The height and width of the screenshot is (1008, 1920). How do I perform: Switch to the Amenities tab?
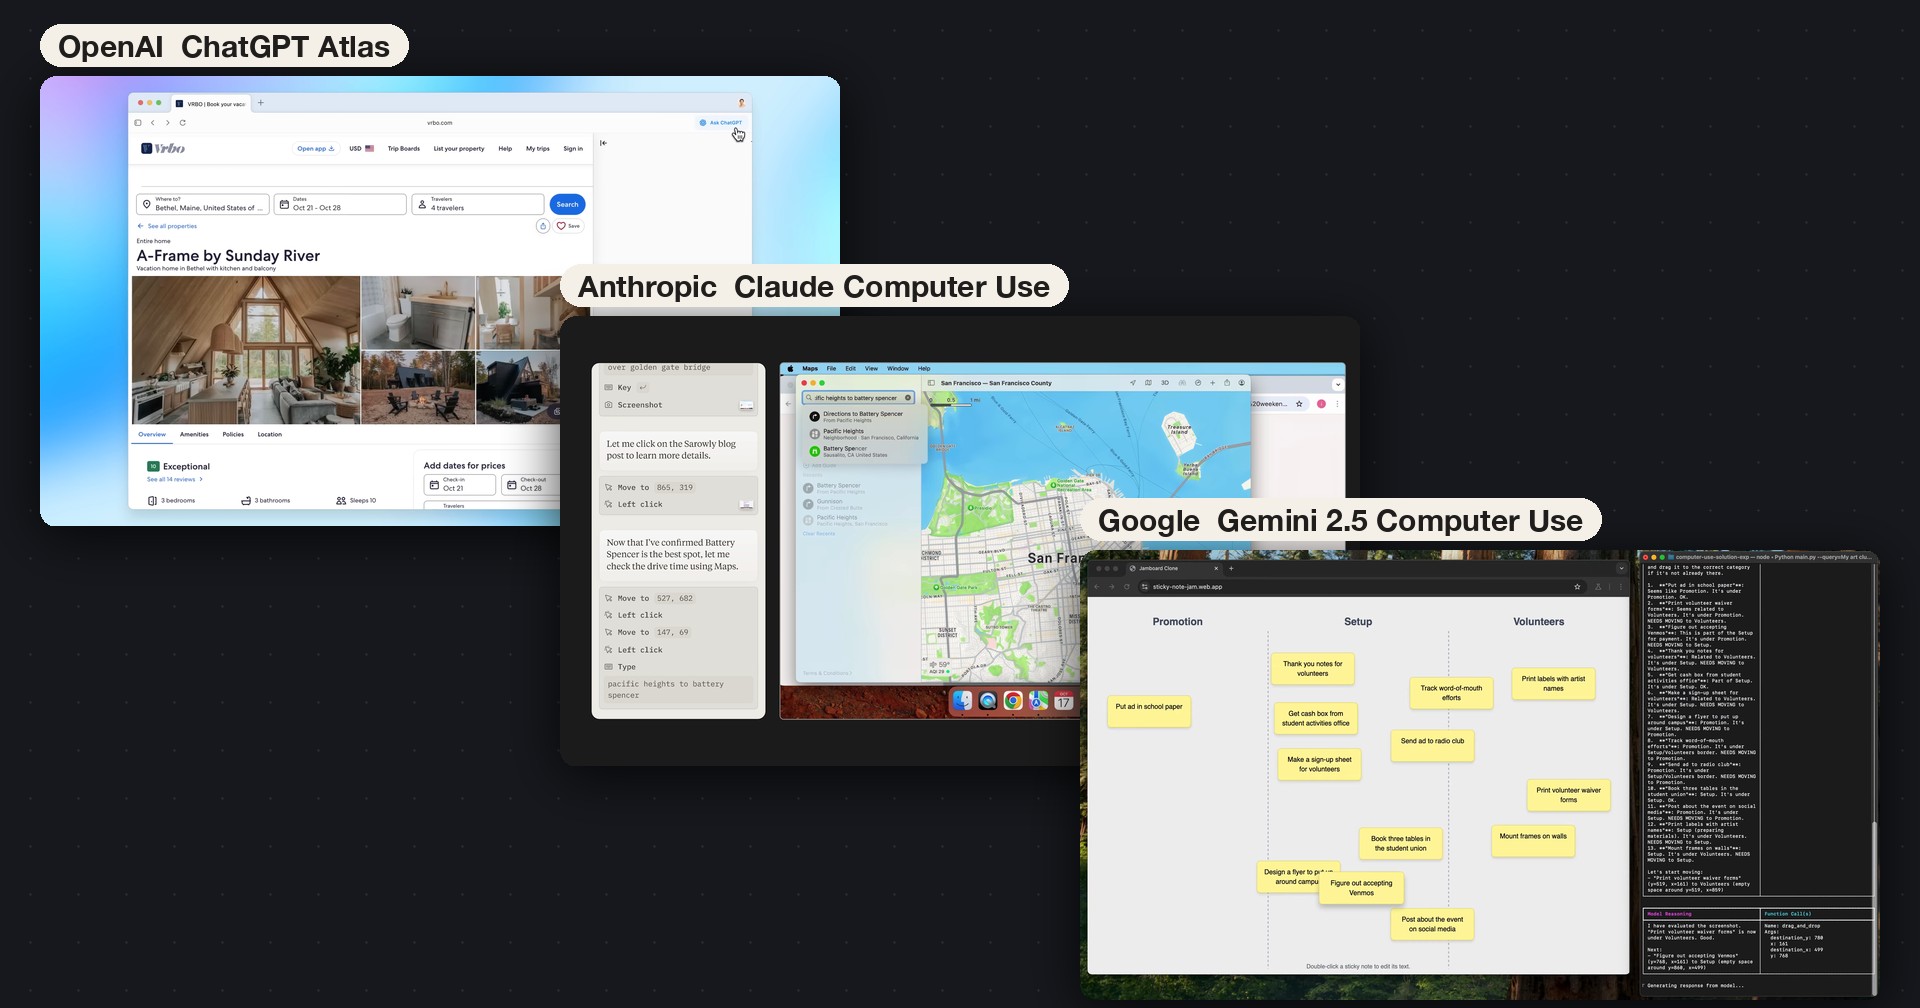point(194,435)
